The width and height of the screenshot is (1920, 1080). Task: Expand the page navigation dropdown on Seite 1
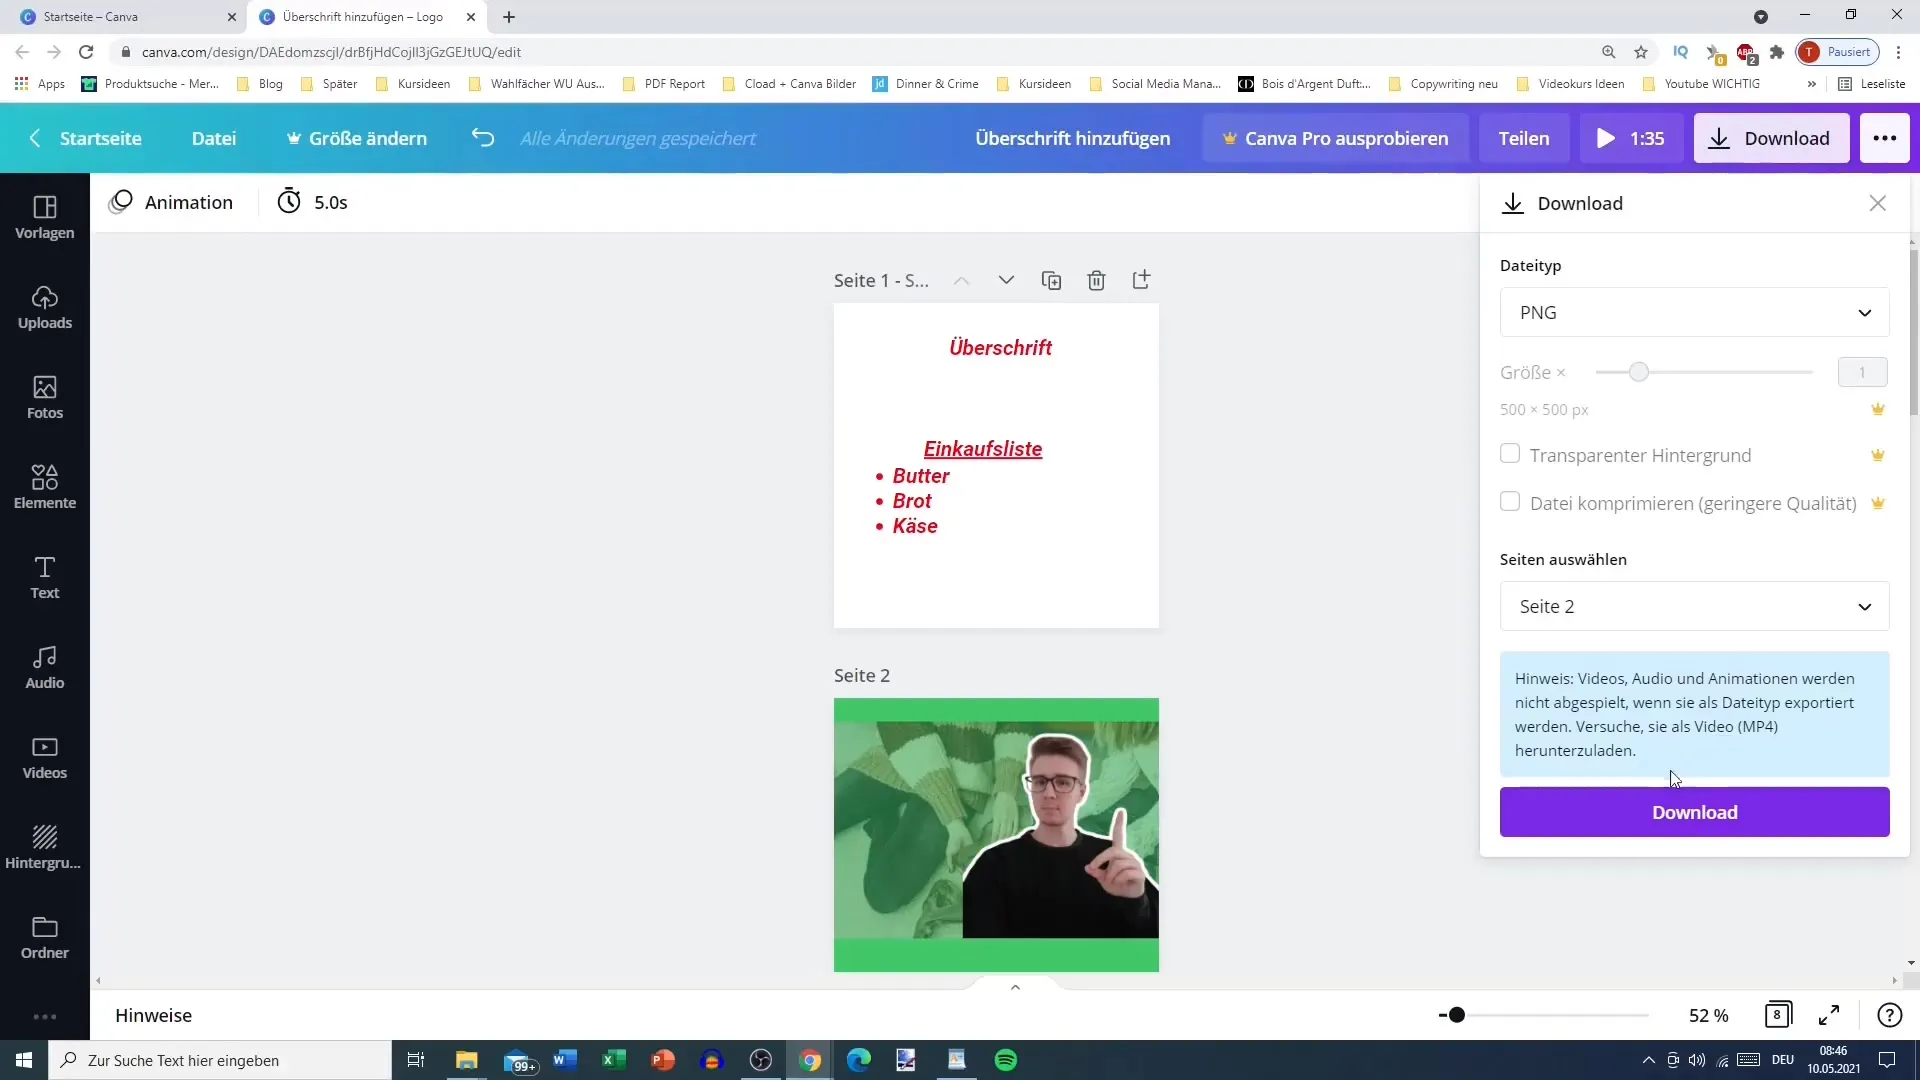(x=1006, y=280)
